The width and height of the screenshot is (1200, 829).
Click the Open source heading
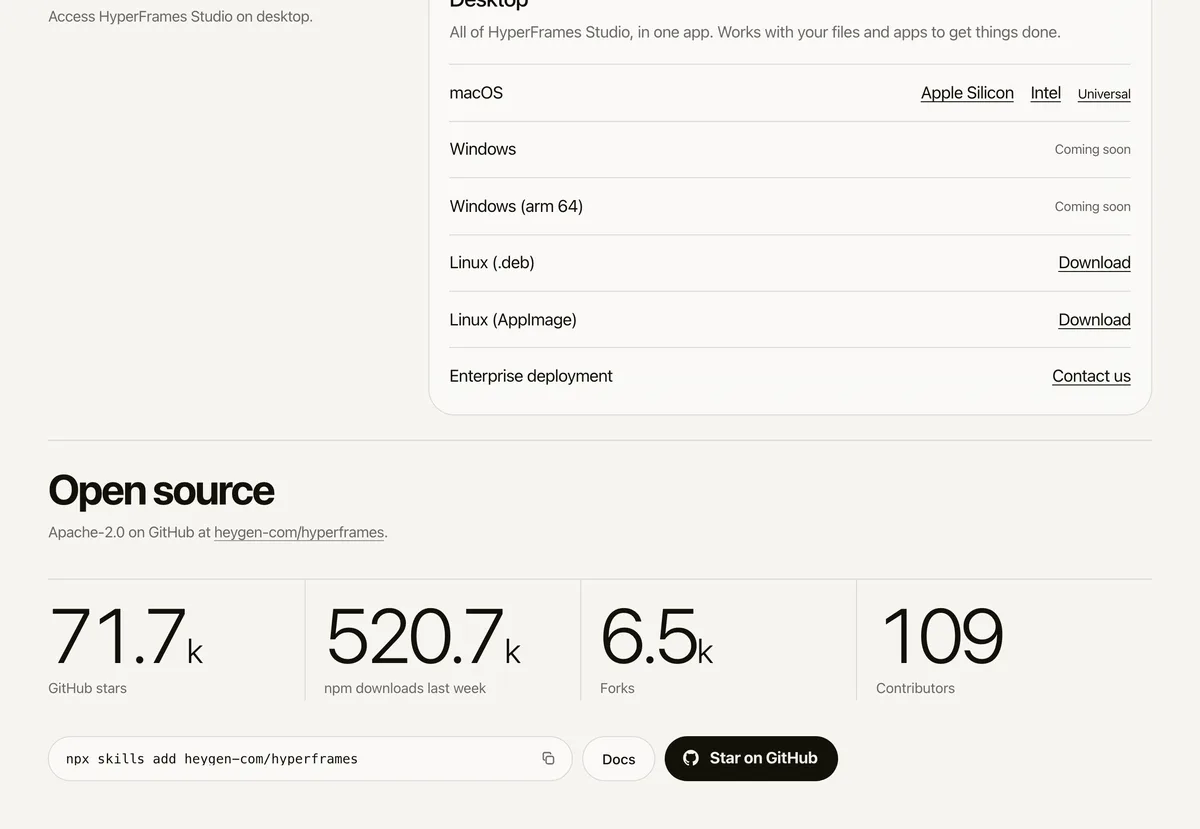pyautogui.click(x=161, y=490)
